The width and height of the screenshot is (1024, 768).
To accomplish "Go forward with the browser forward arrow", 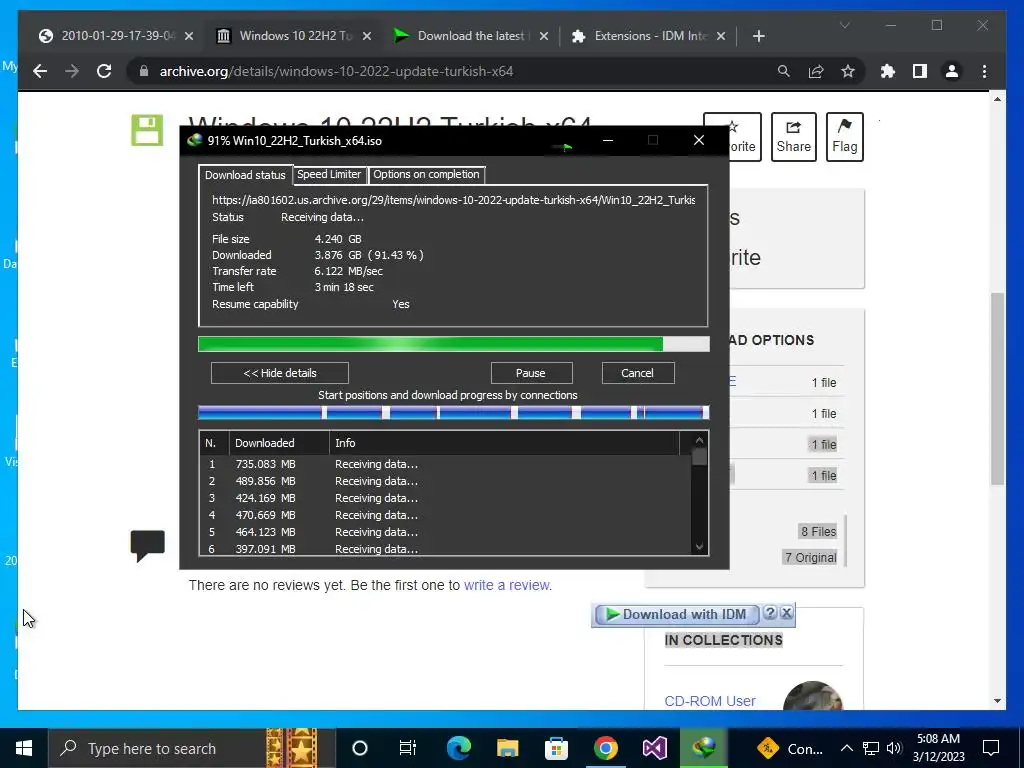I will point(72,71).
